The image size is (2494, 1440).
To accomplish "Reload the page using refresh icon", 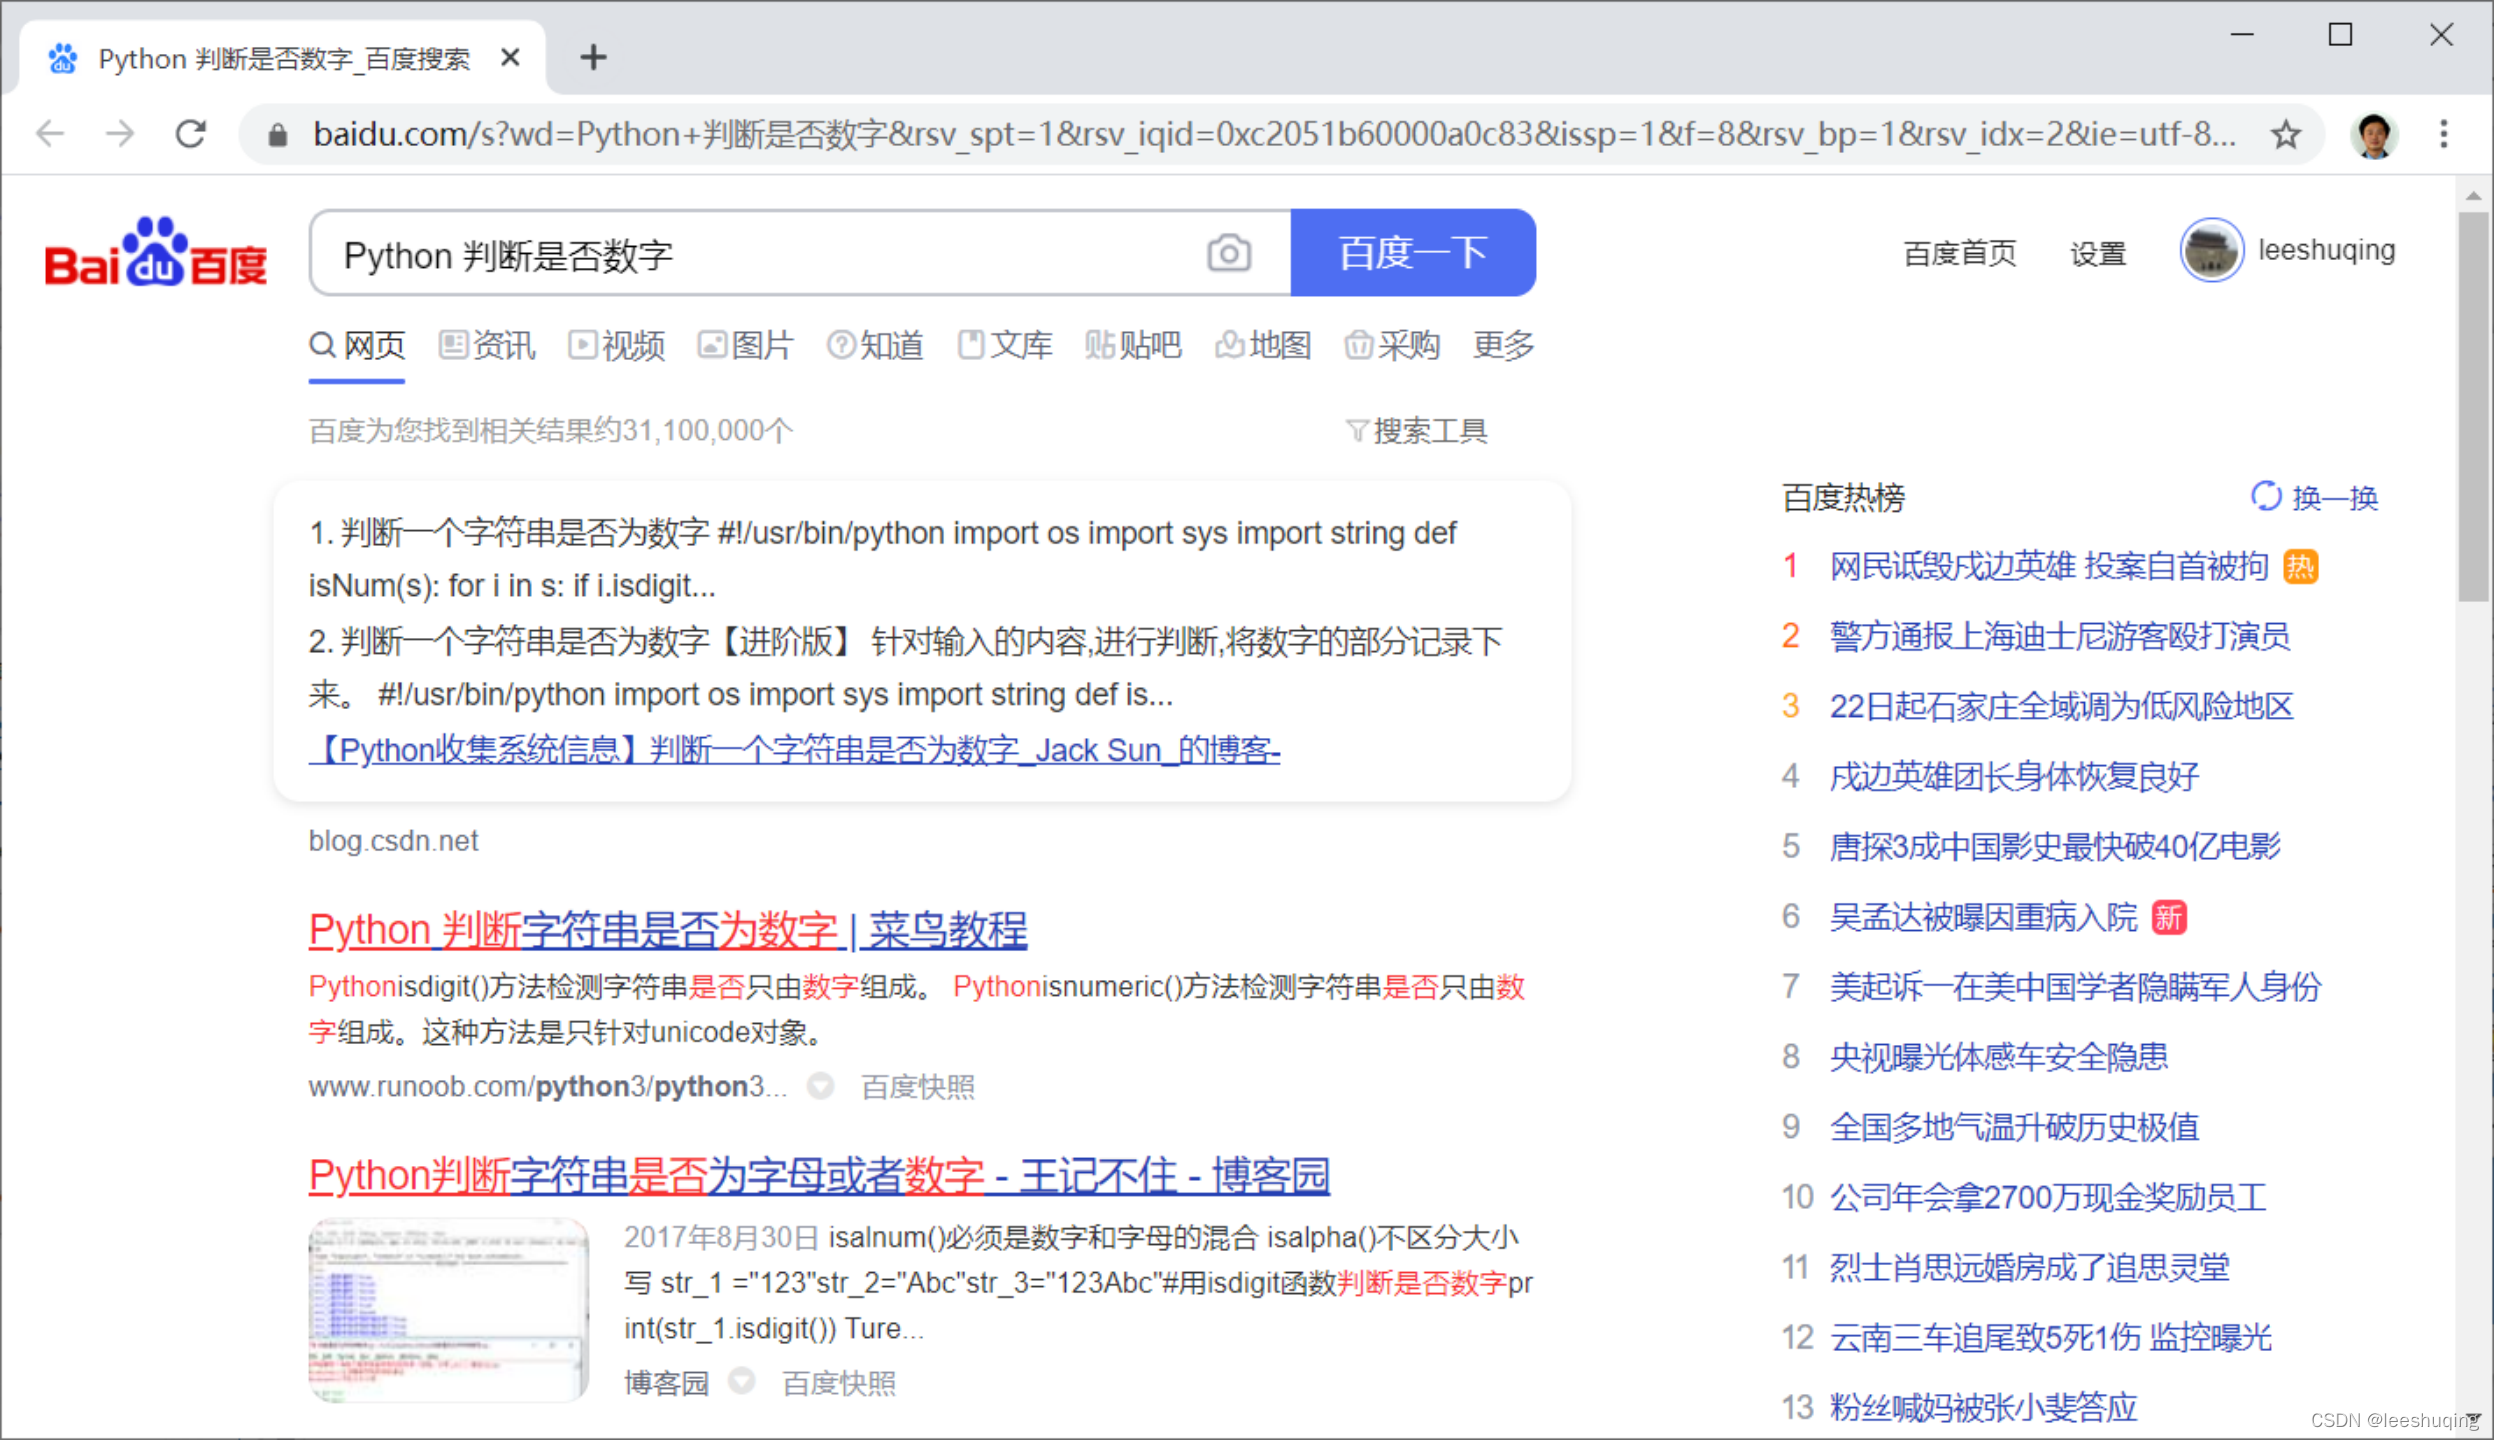I will (191, 134).
